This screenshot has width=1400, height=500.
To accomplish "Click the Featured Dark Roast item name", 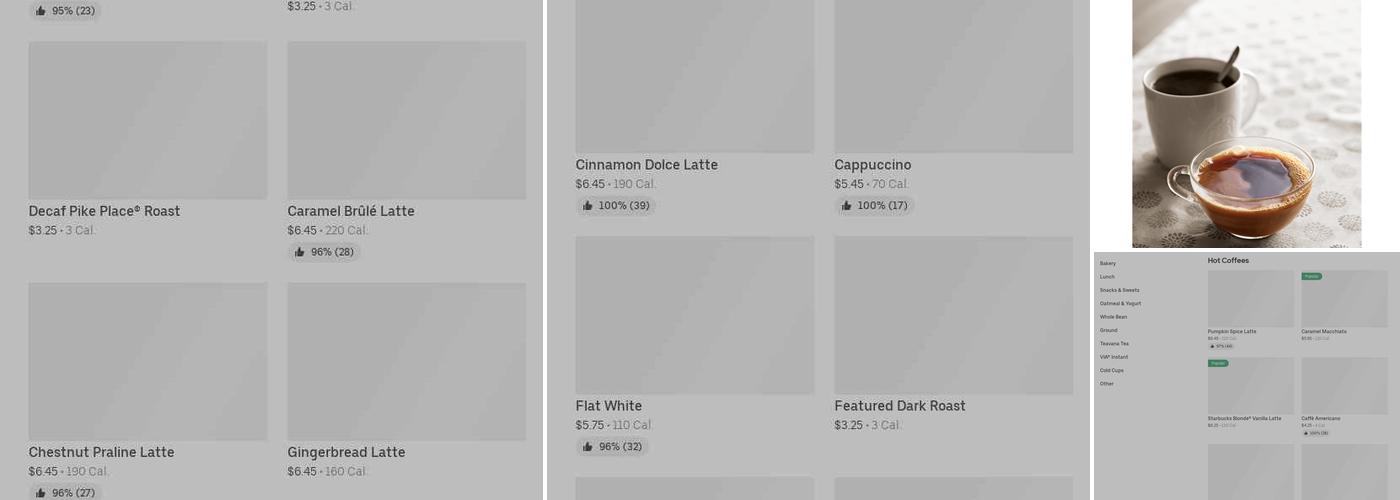I will coord(900,406).
